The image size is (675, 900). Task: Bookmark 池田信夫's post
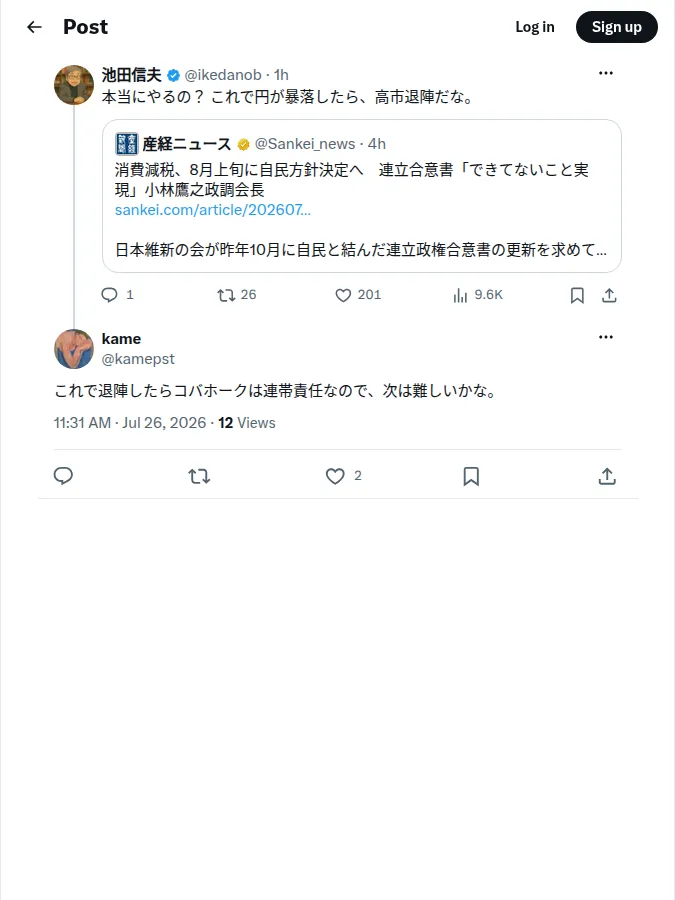[577, 296]
